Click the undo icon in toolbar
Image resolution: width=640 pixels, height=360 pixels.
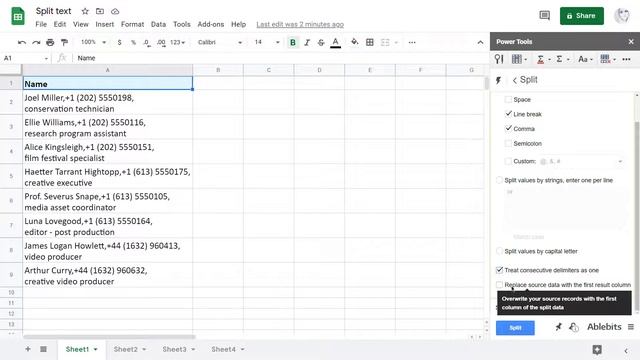tap(22, 42)
